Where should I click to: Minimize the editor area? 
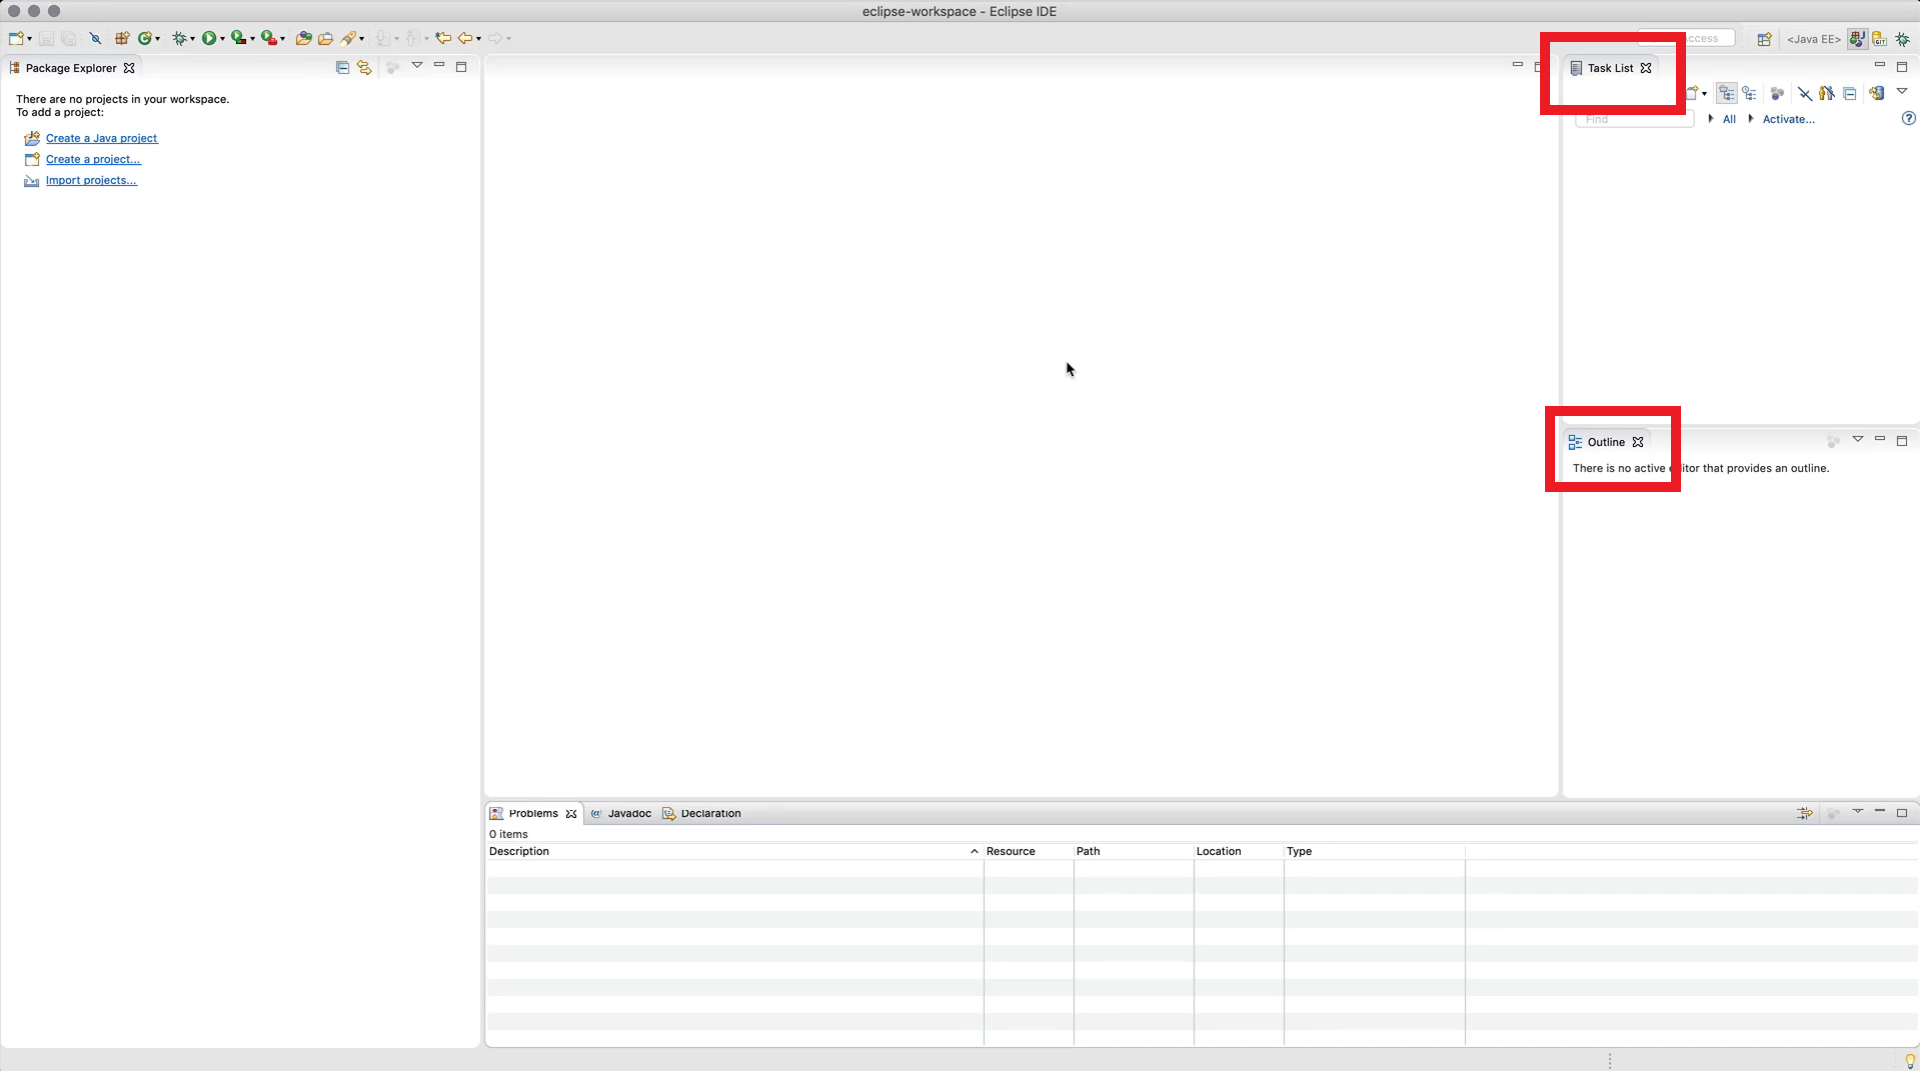1517,65
